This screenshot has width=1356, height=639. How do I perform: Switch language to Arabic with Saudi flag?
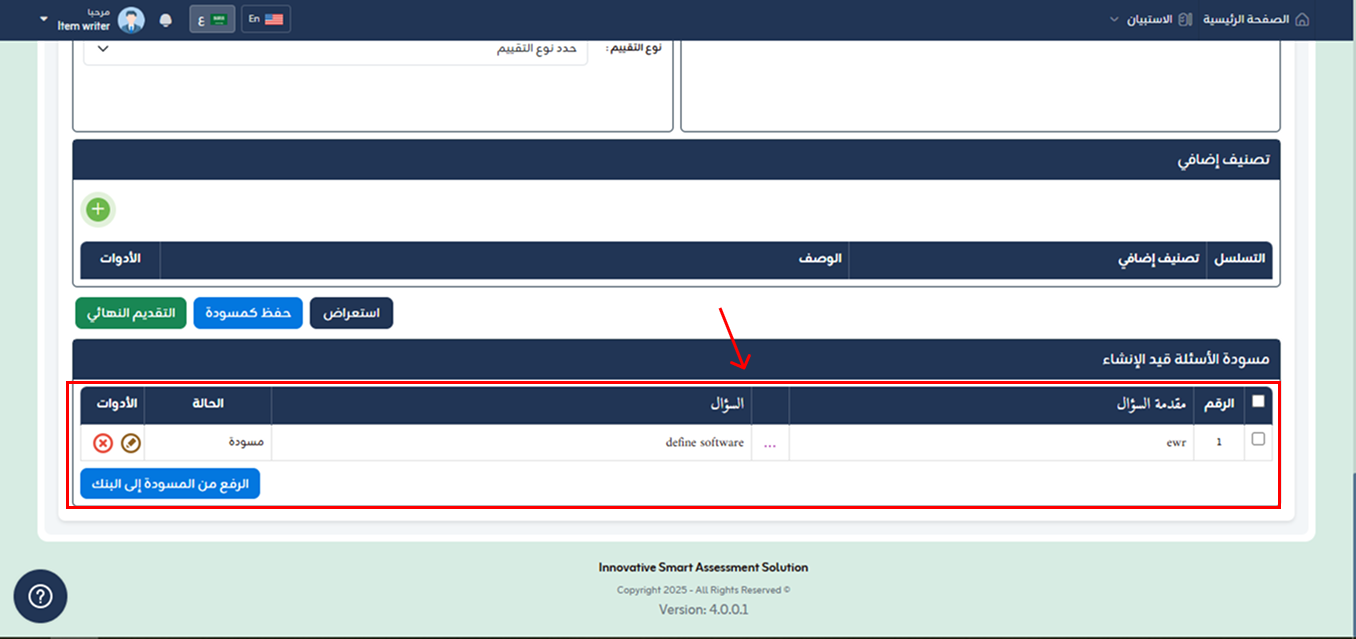212,19
